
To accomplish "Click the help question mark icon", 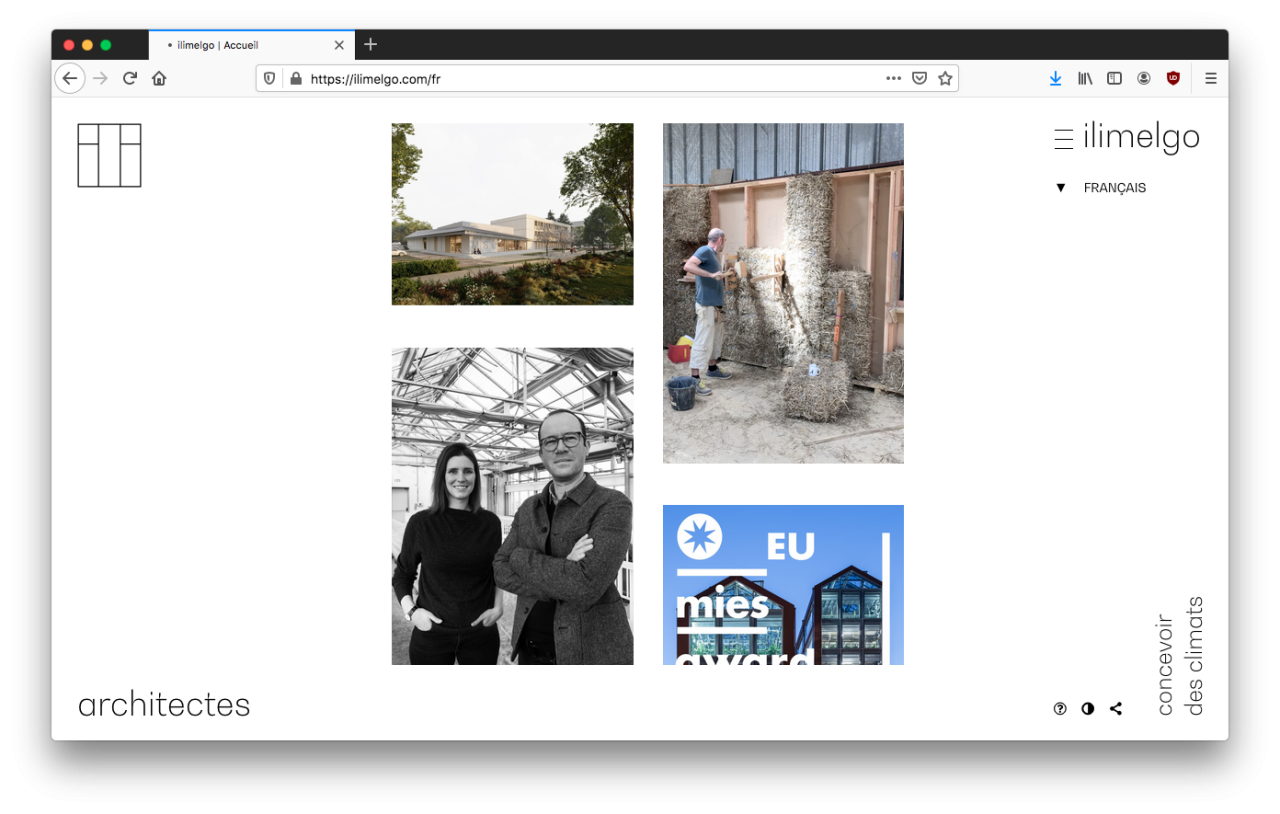I will pos(1060,709).
